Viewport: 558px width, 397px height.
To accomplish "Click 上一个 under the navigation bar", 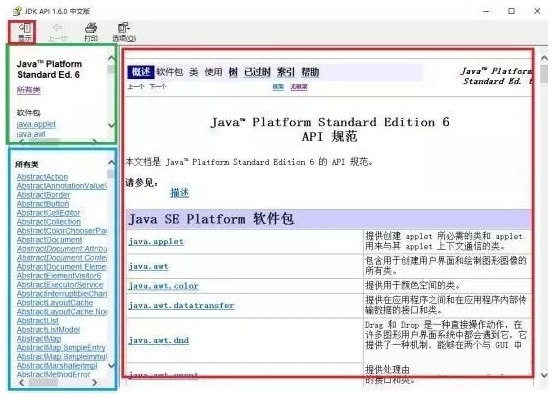I will [136, 86].
